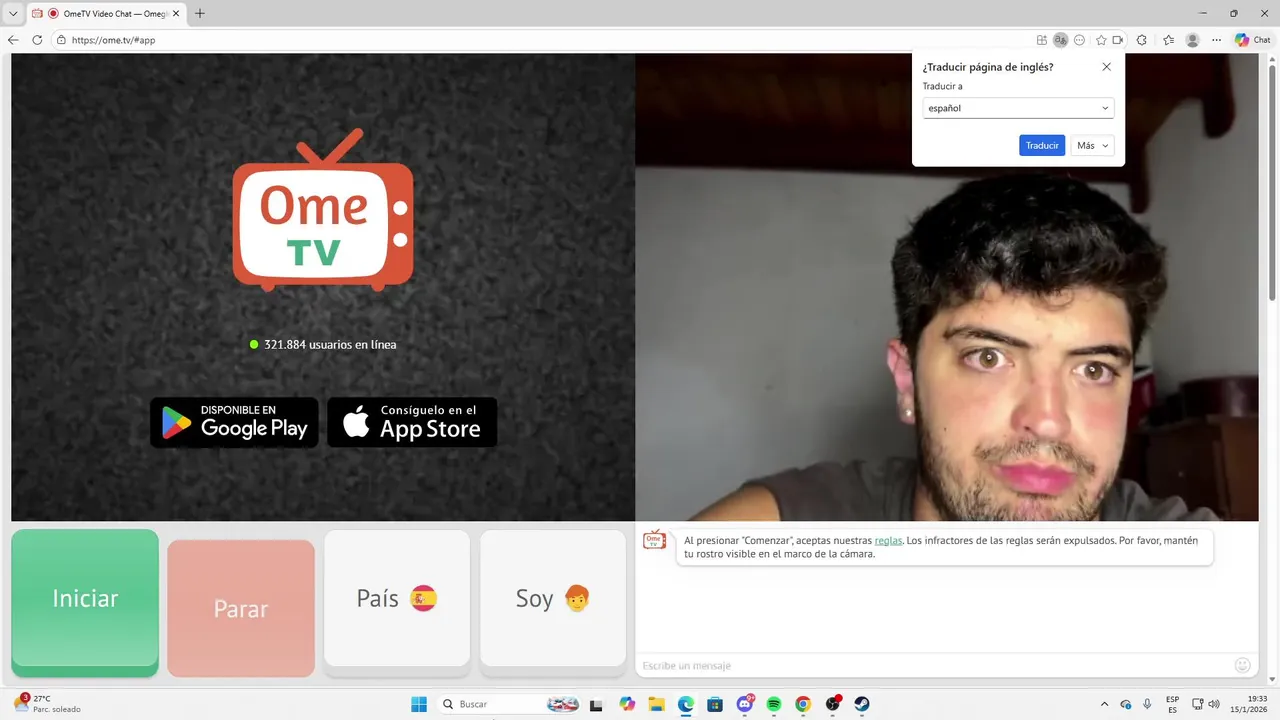Open the favorites list icon

click(x=1168, y=40)
